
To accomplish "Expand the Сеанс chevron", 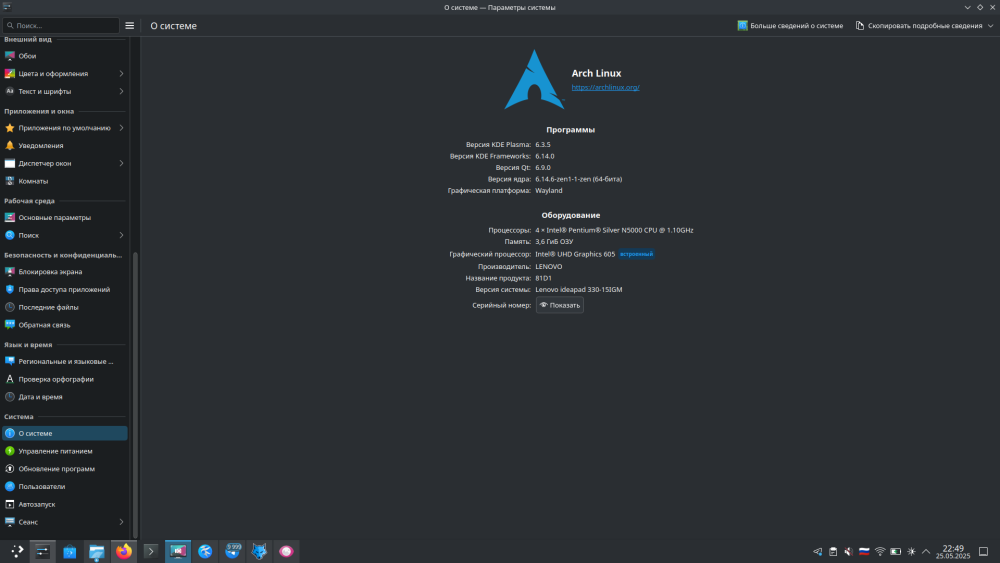I will [121, 522].
